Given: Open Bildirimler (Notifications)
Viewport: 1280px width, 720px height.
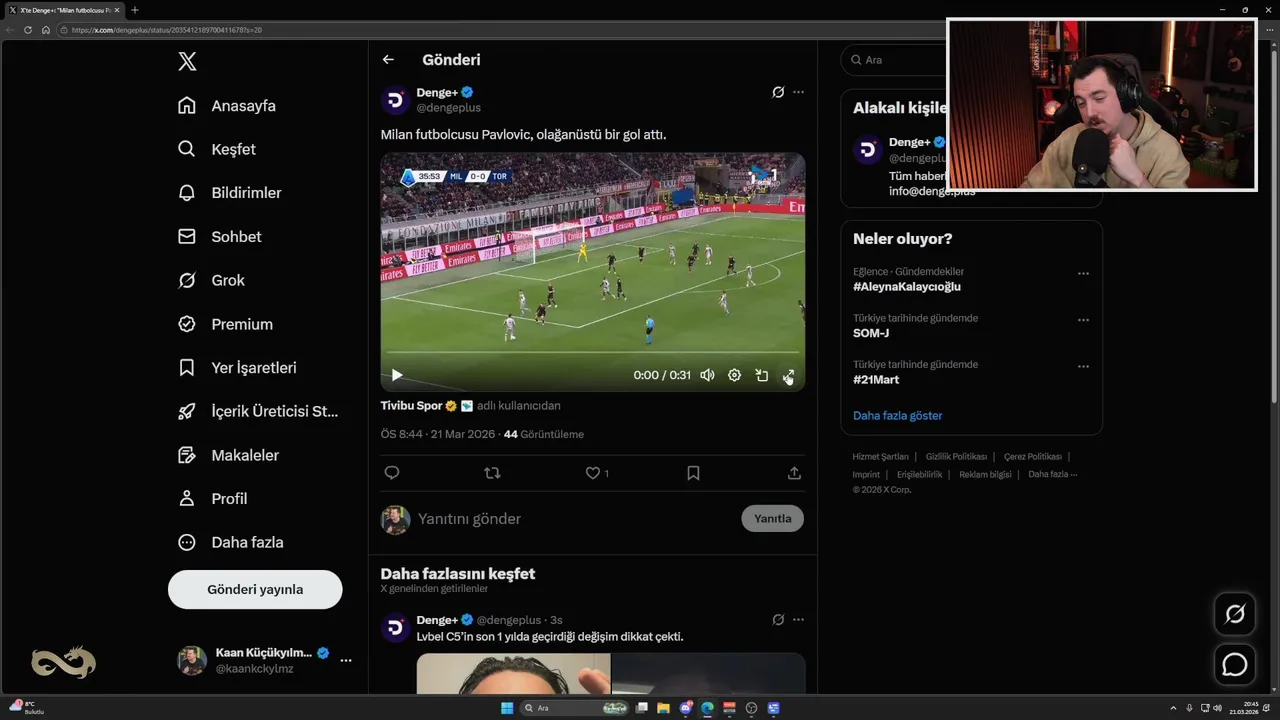Looking at the screenshot, I should (x=229, y=193).
